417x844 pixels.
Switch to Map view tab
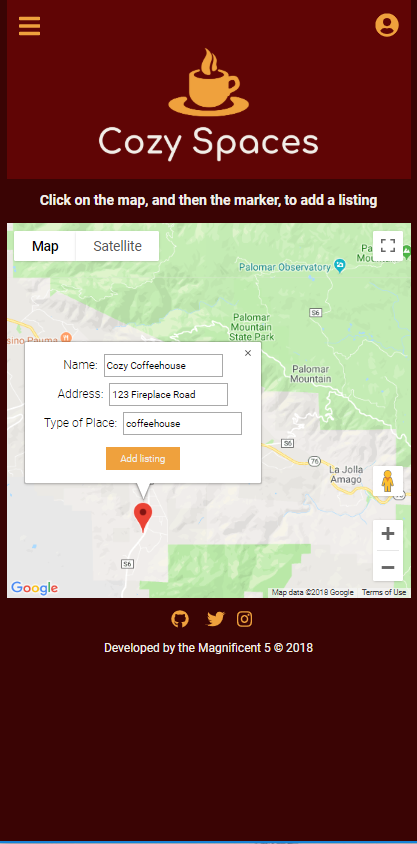point(45,246)
